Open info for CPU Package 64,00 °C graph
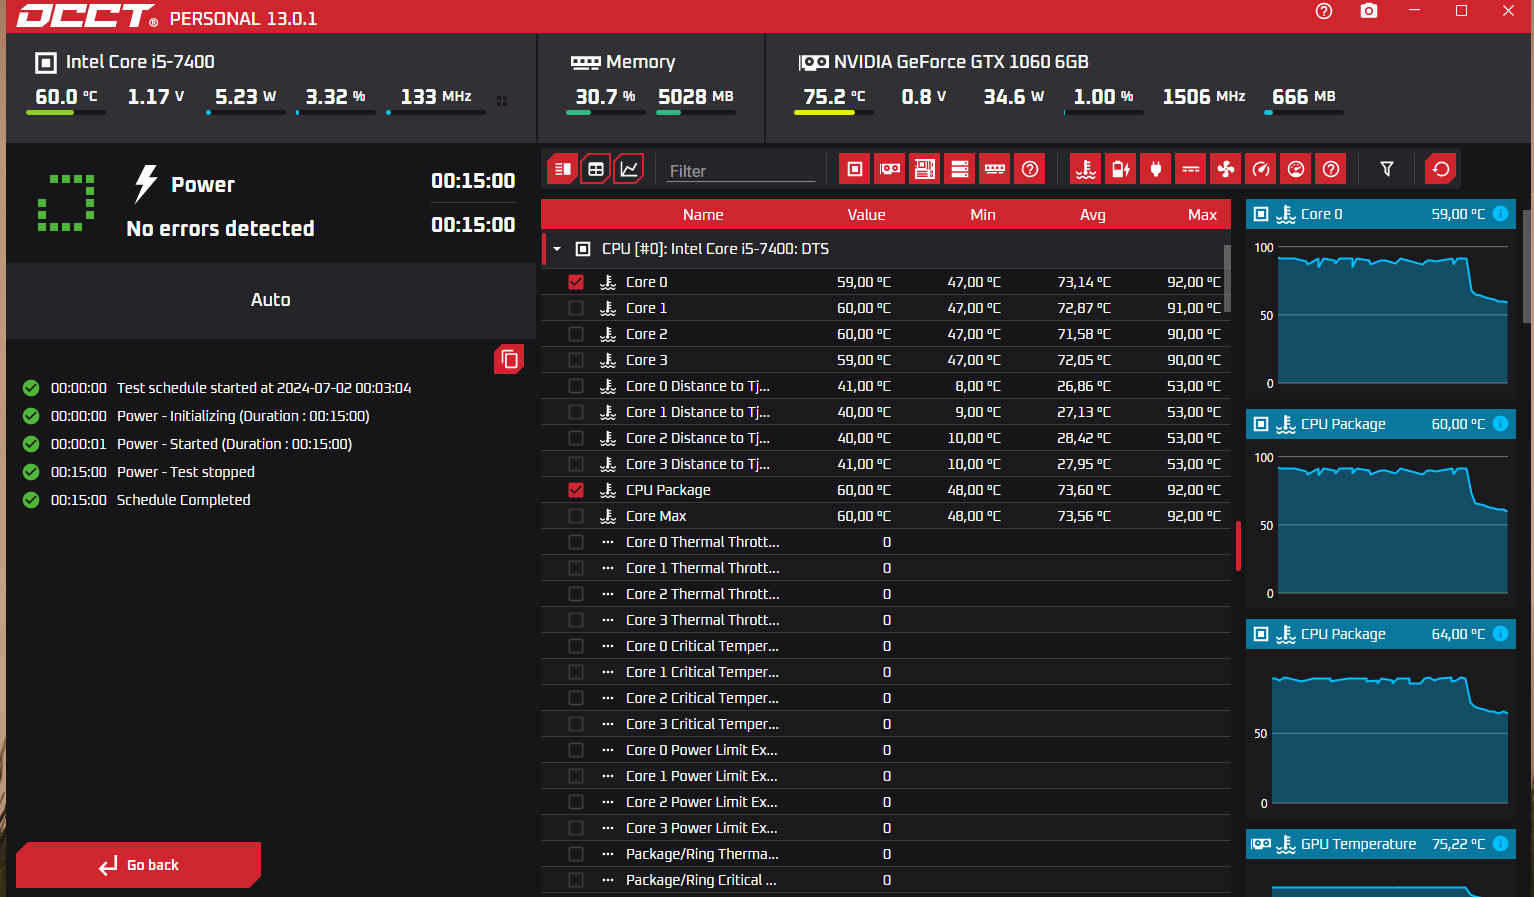 tap(1500, 634)
